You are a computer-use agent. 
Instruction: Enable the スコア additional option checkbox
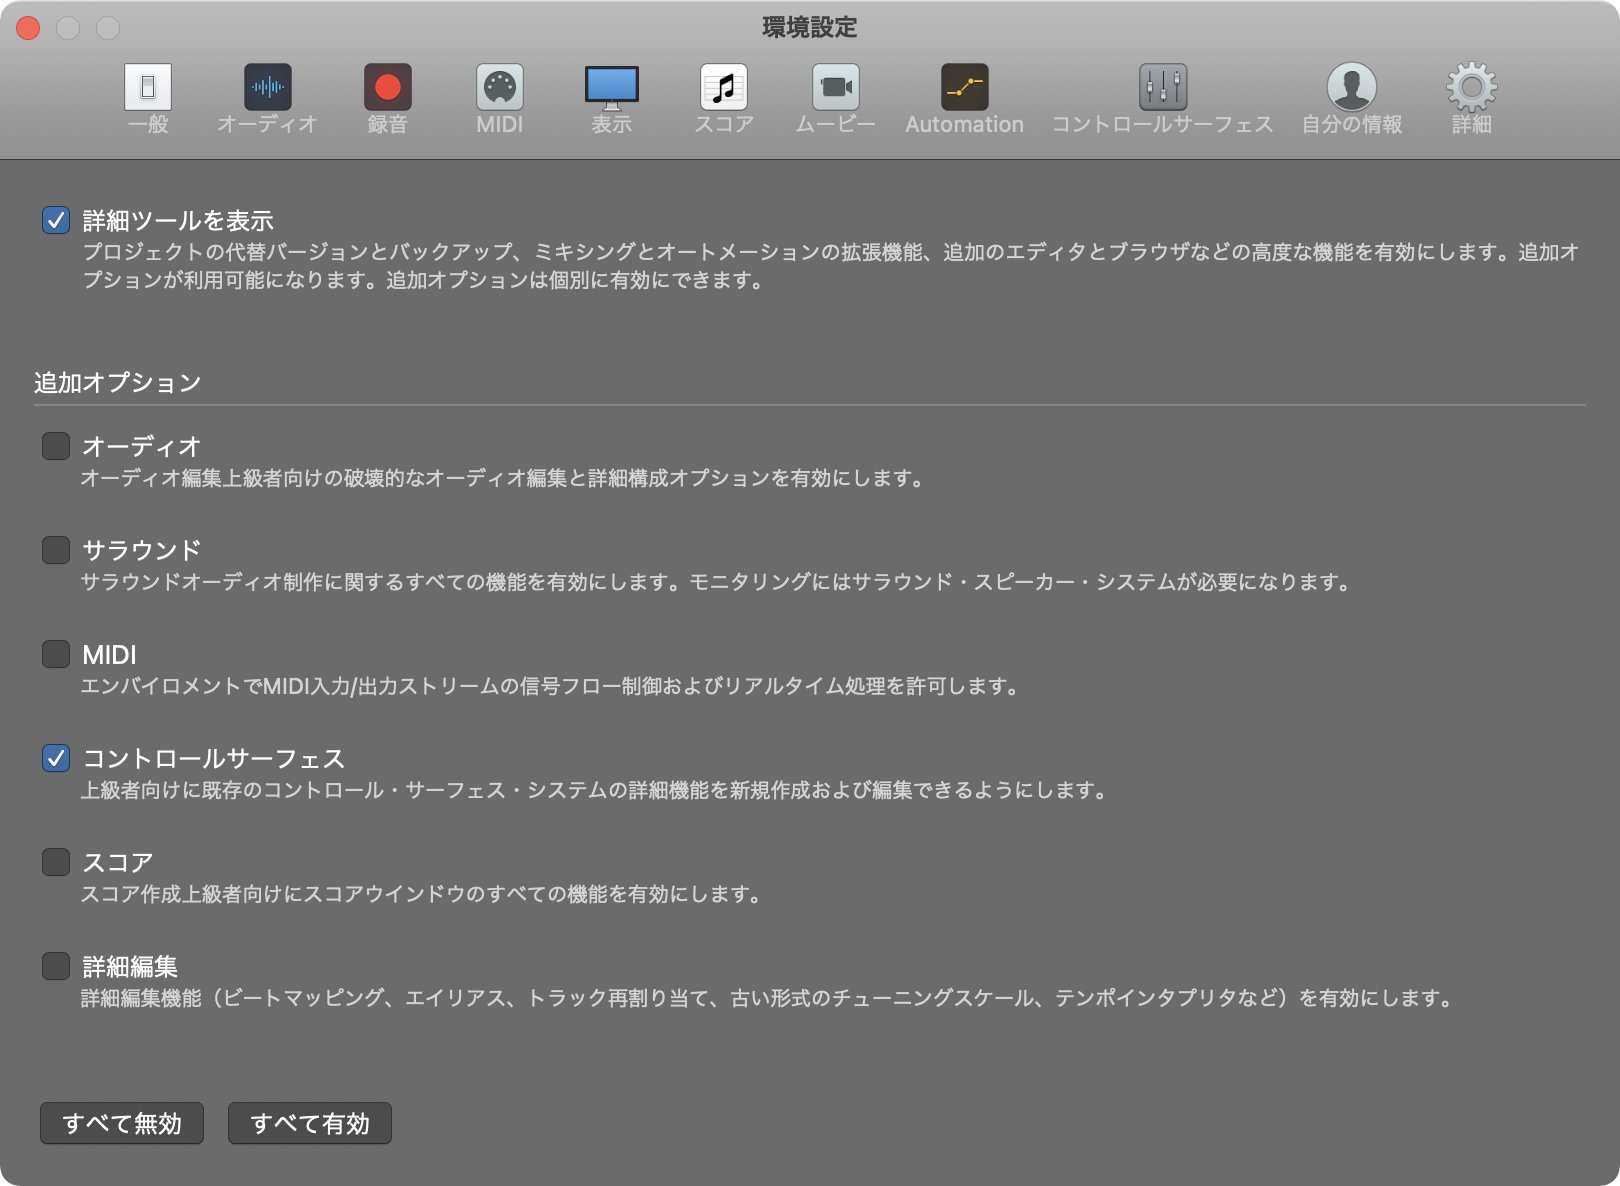(x=56, y=862)
